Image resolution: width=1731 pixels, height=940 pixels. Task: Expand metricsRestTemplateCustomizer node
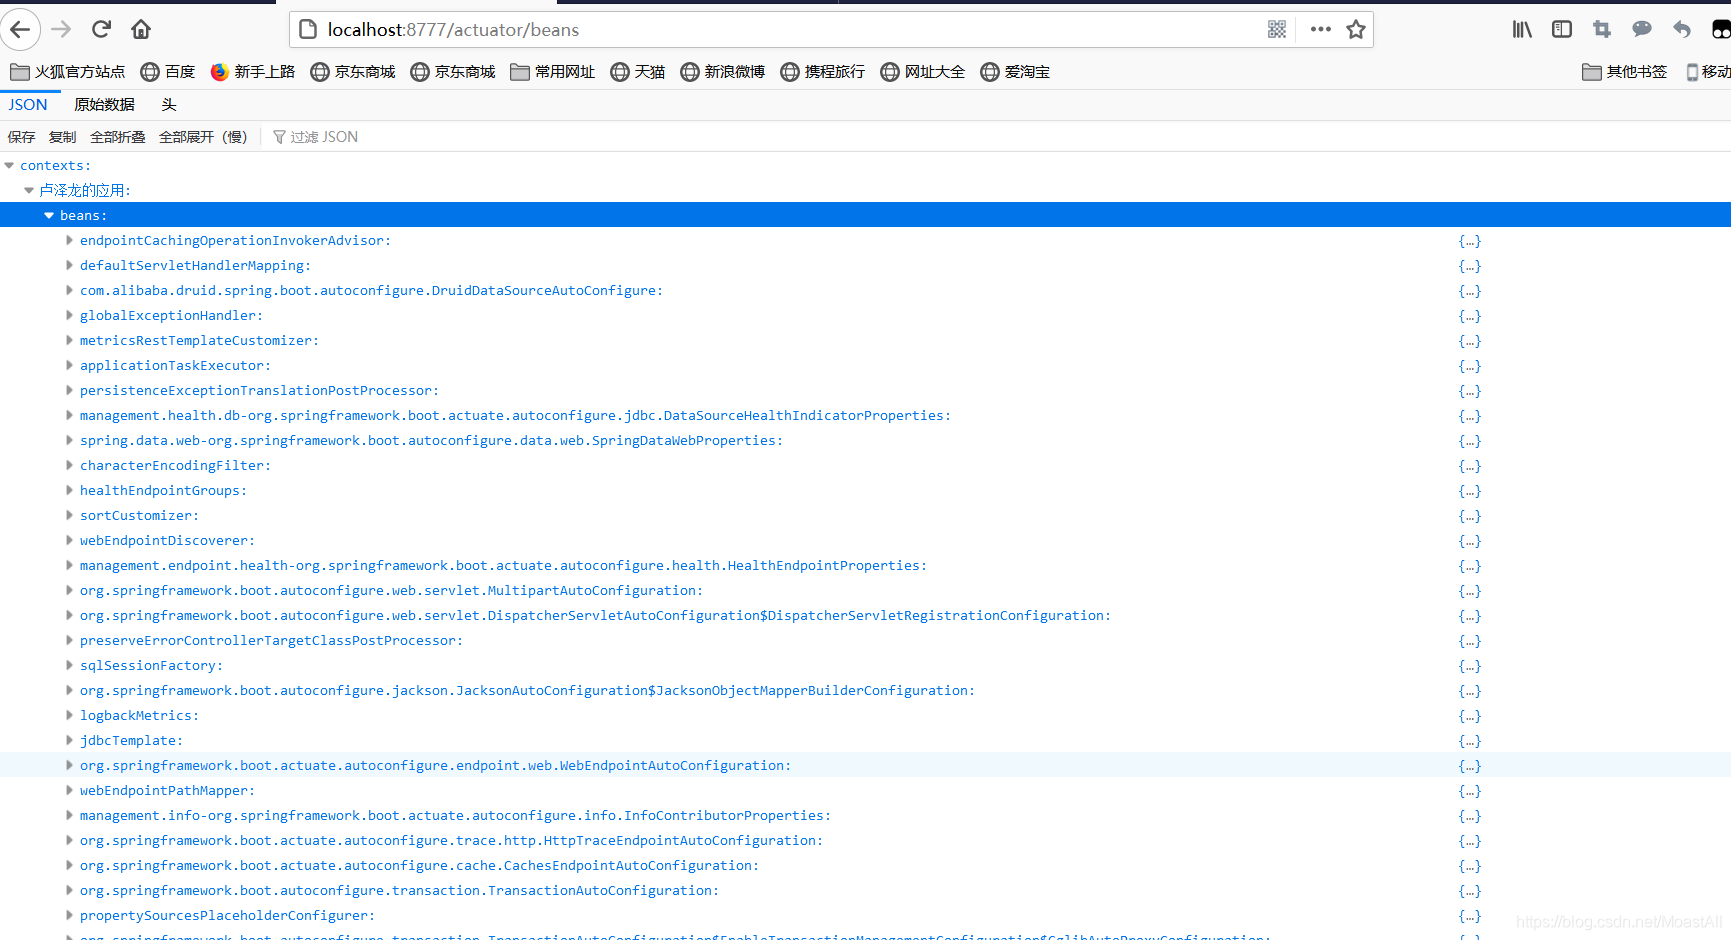point(69,340)
